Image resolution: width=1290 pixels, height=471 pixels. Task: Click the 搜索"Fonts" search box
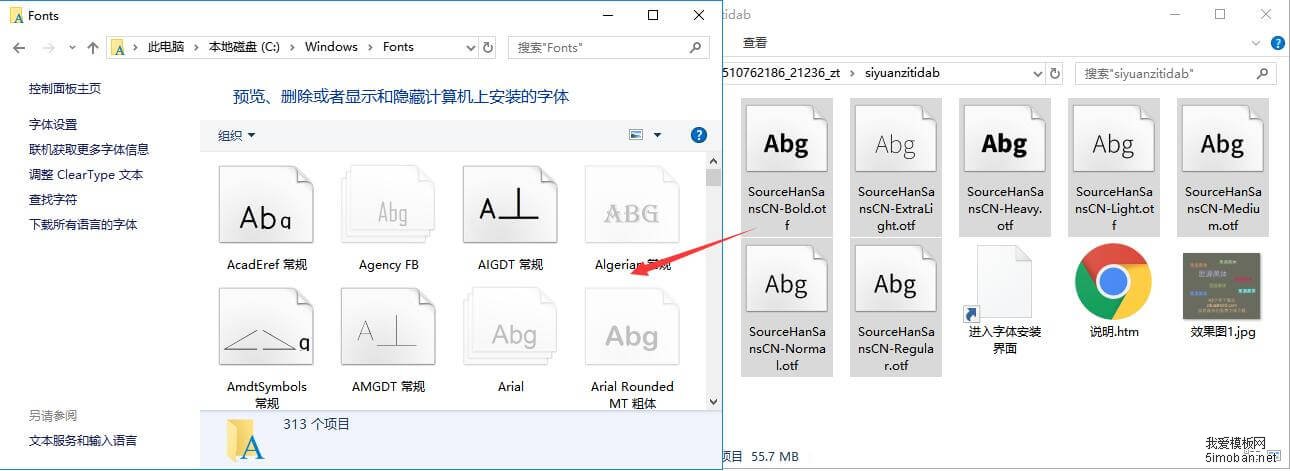click(600, 47)
